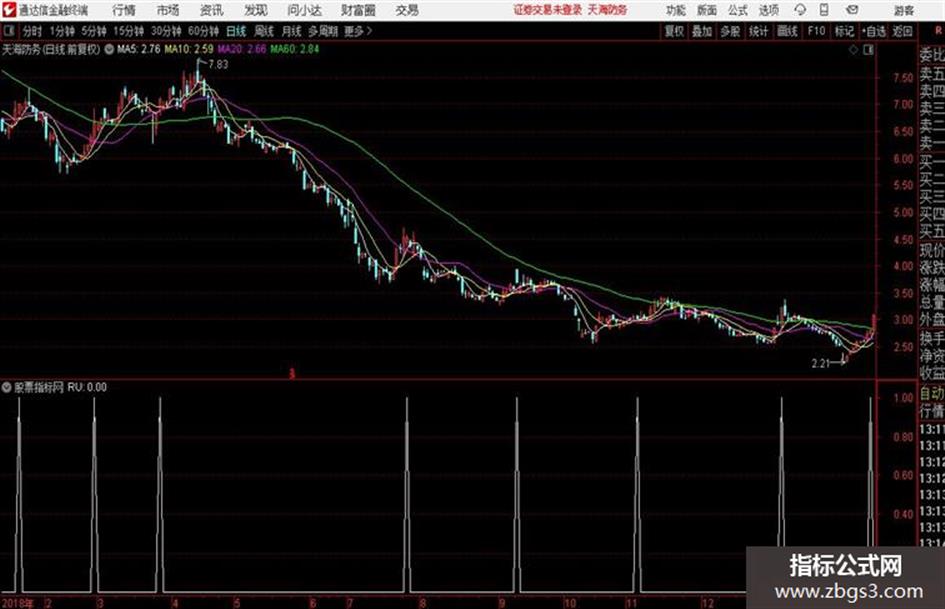The height and width of the screenshot is (609, 945).
Task: Click 证券交易未登录 login notice
Action: (x=548, y=10)
